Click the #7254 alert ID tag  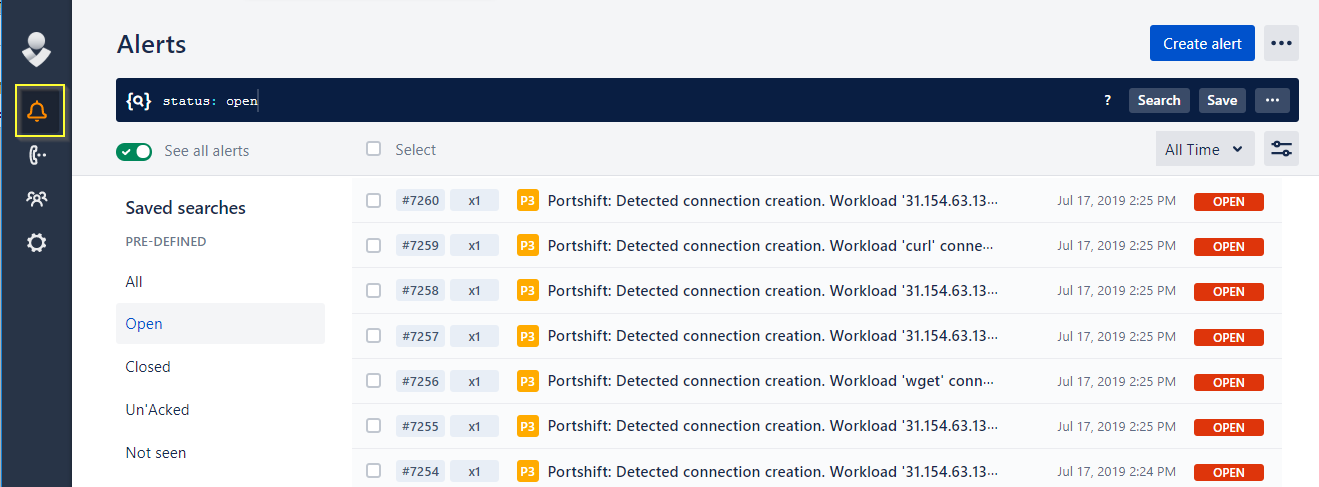pyautogui.click(x=420, y=471)
